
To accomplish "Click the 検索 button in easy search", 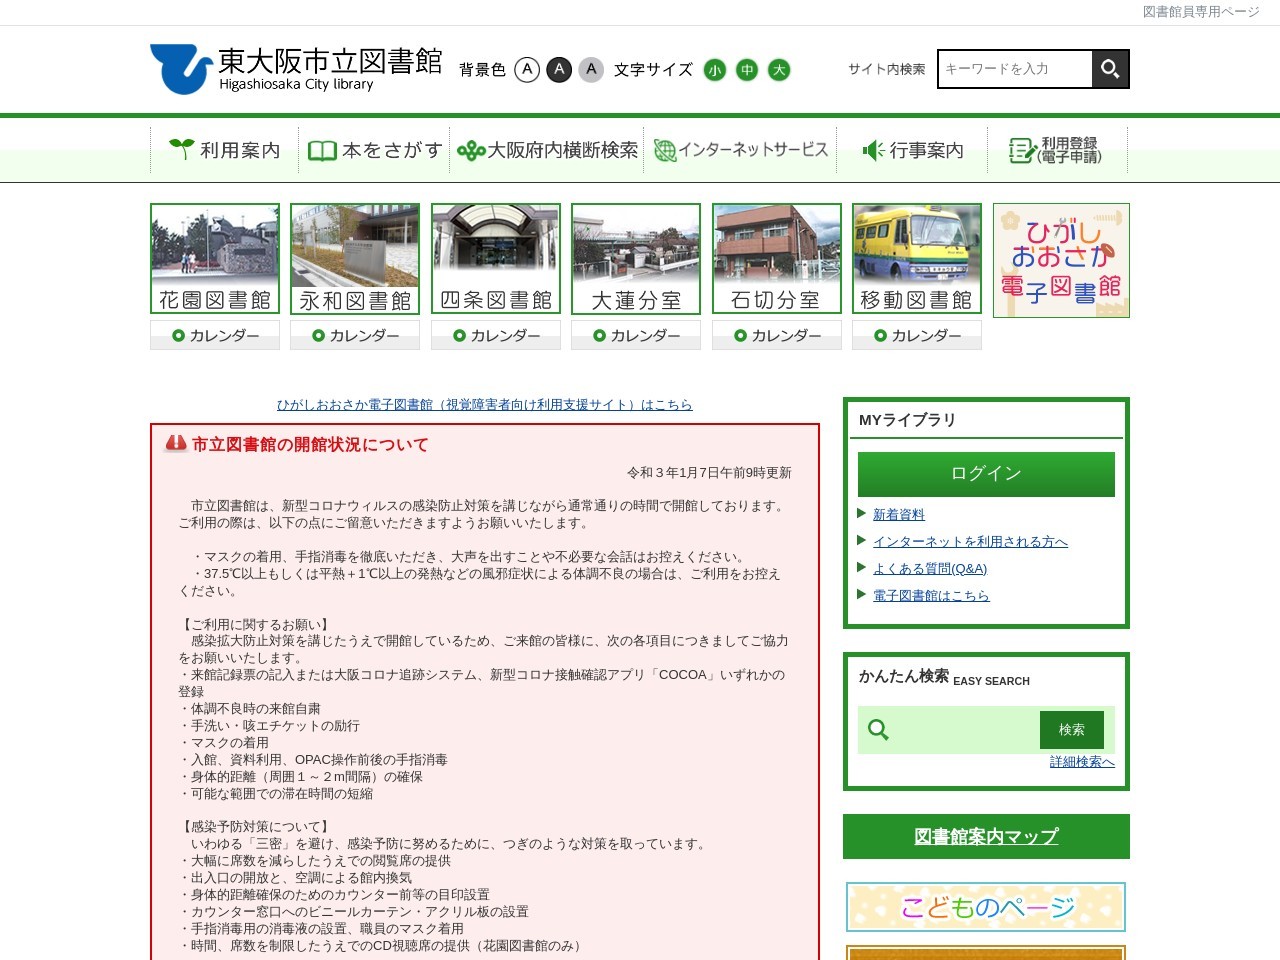I will [1072, 730].
